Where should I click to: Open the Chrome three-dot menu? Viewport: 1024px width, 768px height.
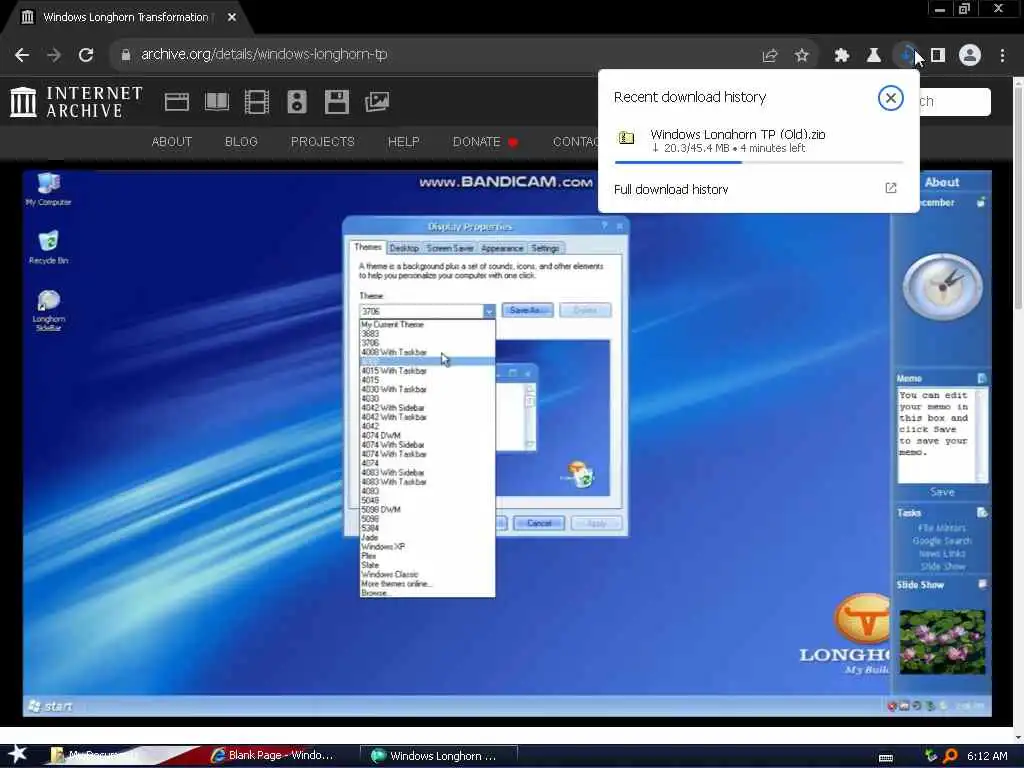tap(1002, 56)
